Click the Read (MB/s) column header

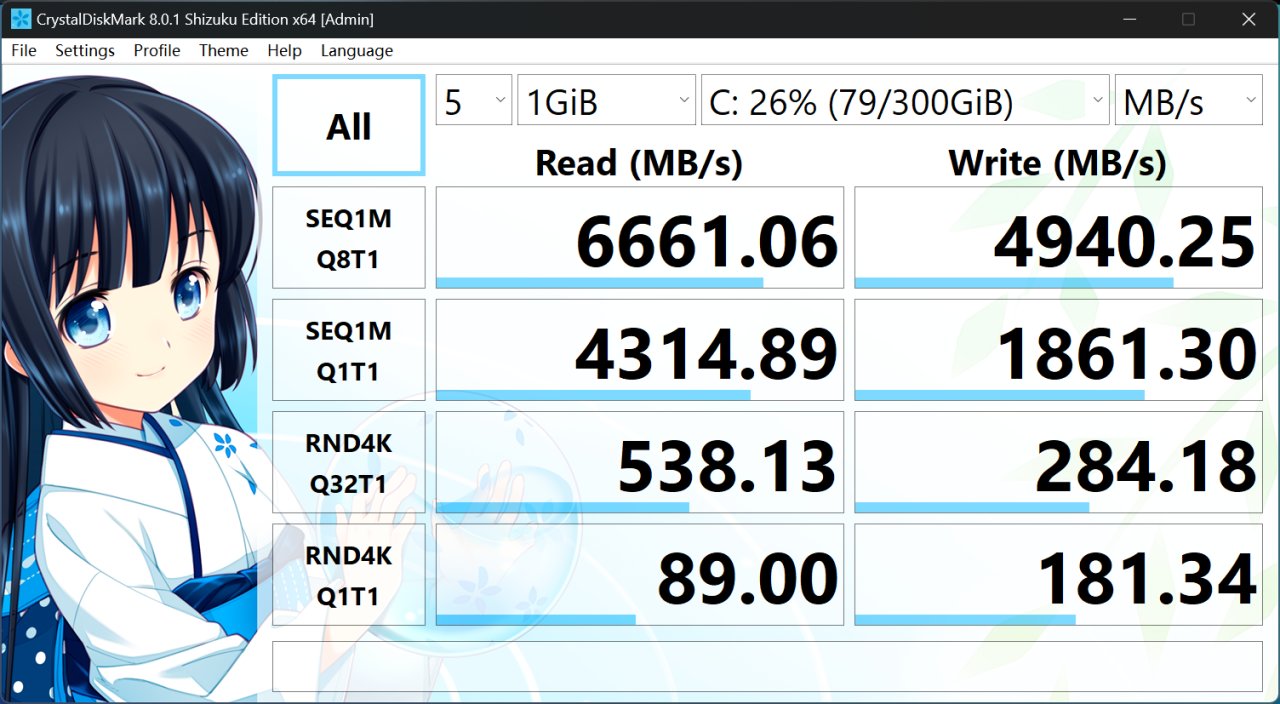pos(639,162)
